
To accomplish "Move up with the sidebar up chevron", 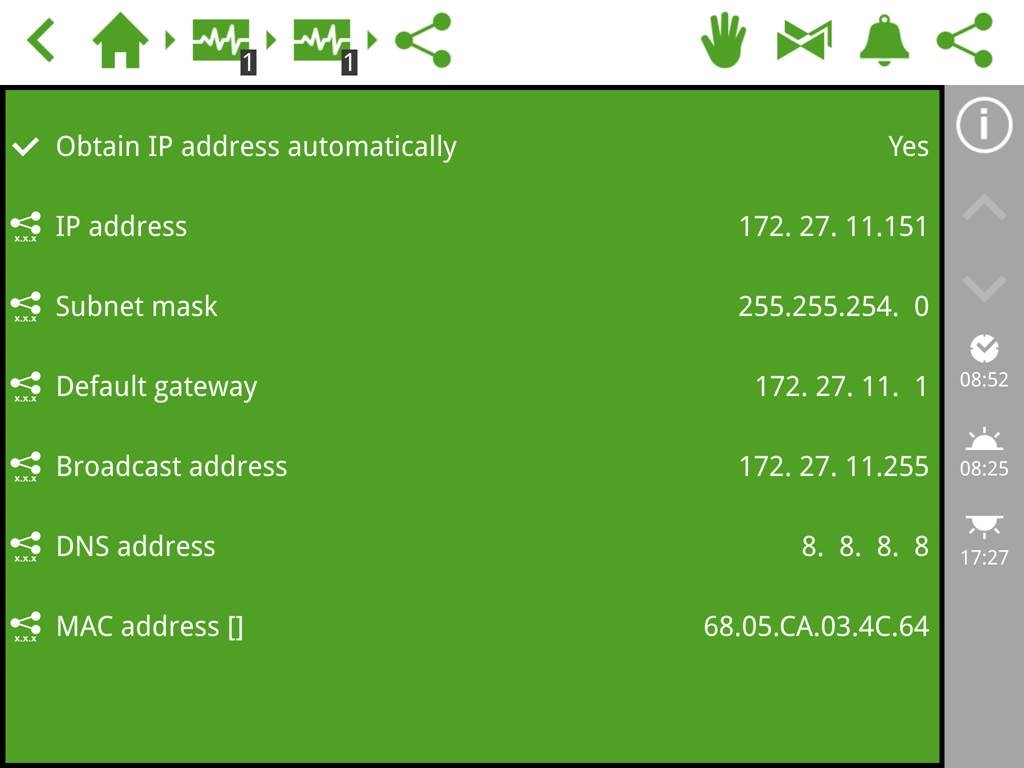I will pos(984,208).
